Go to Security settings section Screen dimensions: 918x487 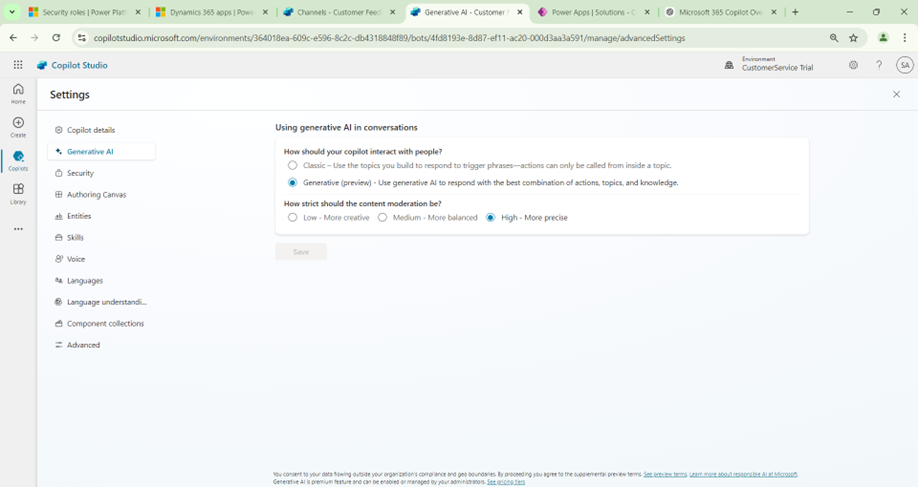[x=80, y=173]
